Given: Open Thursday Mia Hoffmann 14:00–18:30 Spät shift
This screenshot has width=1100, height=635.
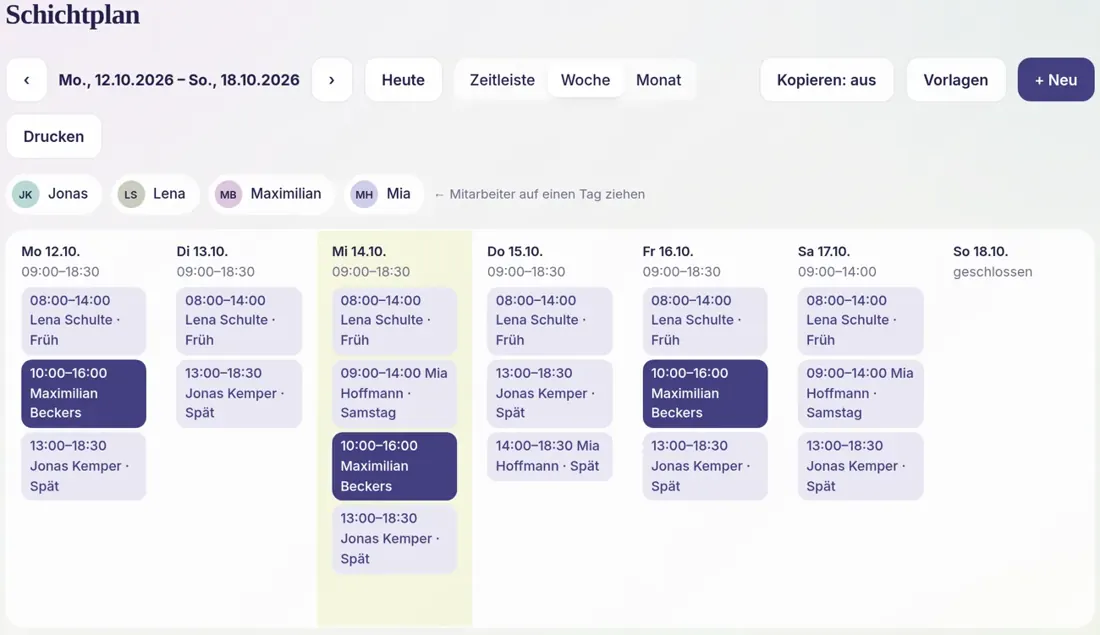Looking at the screenshot, I should 550,456.
